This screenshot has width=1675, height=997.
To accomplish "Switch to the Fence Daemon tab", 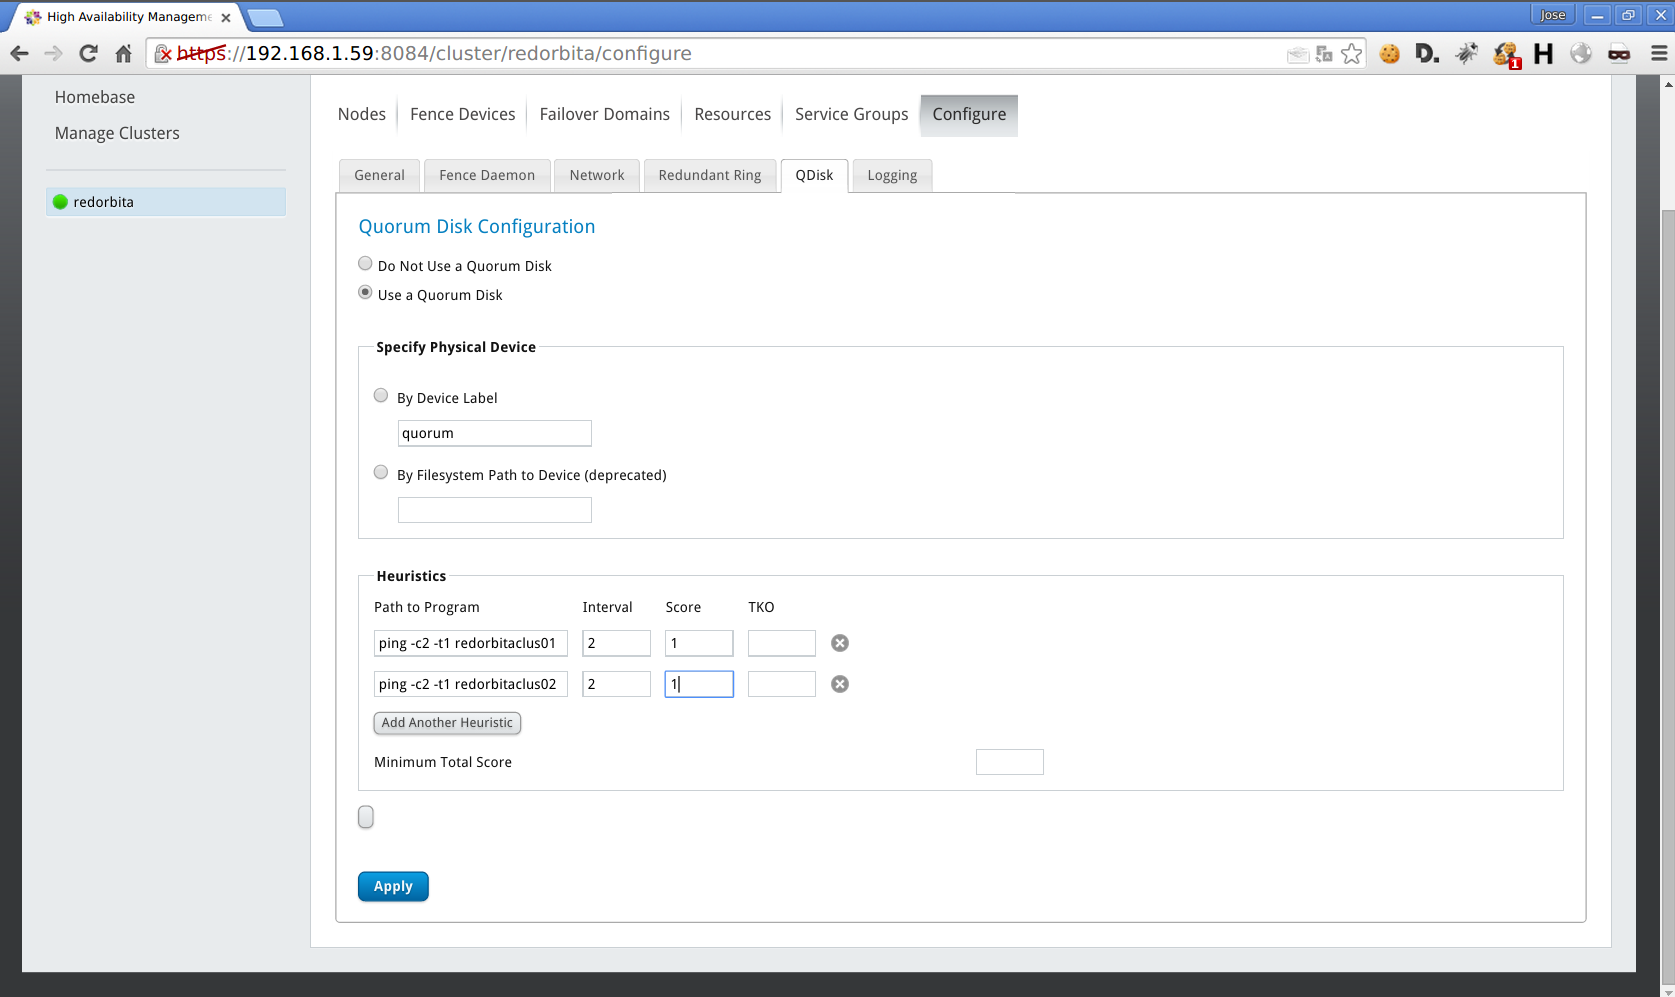I will pyautogui.click(x=487, y=175).
